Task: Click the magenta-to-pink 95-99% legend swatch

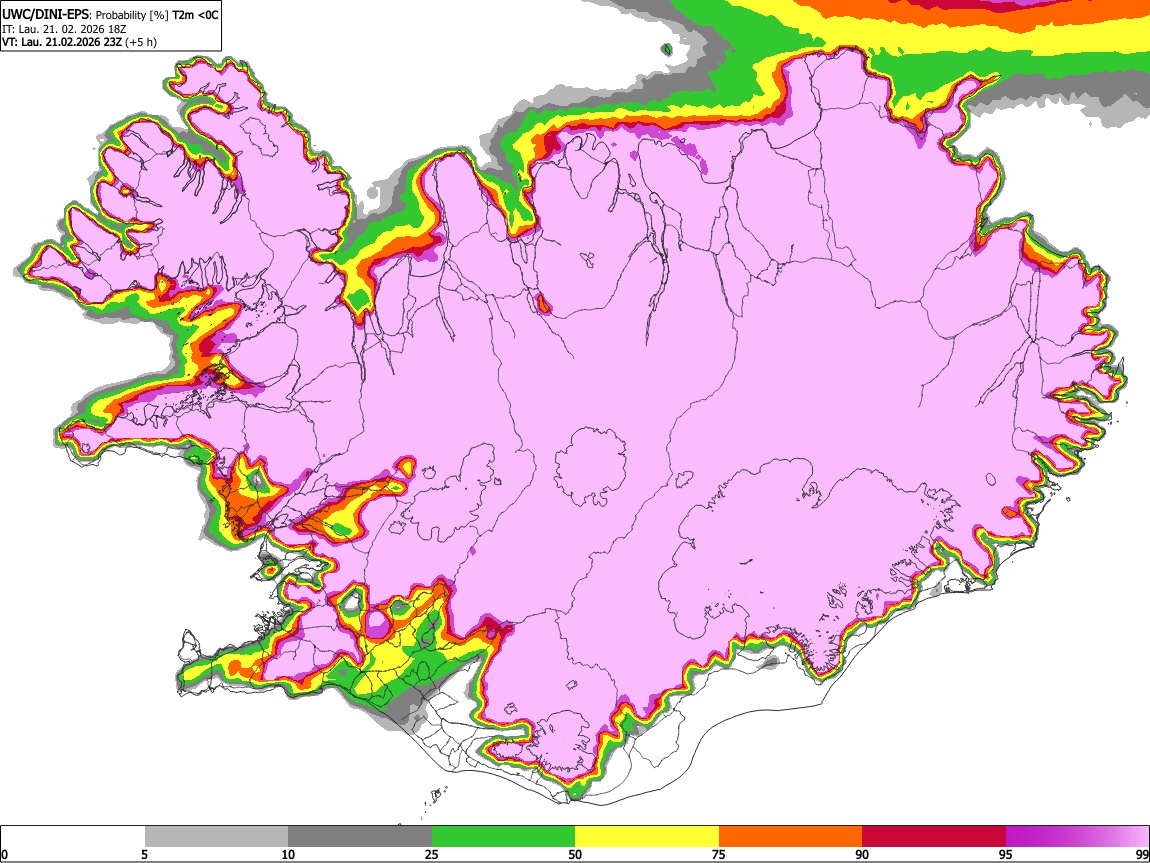Action: pos(1077,836)
